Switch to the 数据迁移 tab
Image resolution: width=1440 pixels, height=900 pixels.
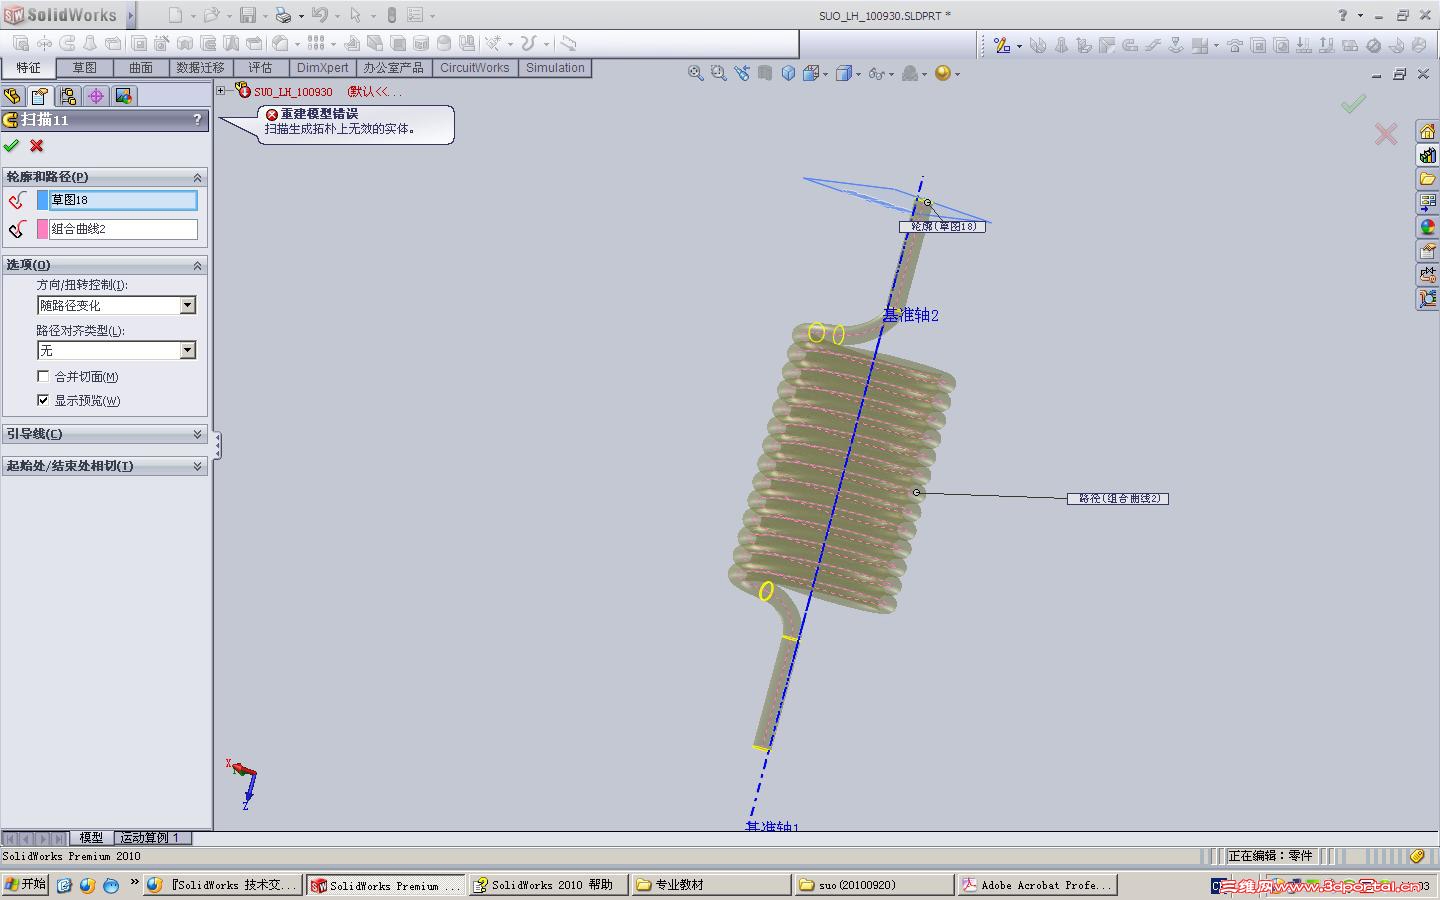[200, 68]
